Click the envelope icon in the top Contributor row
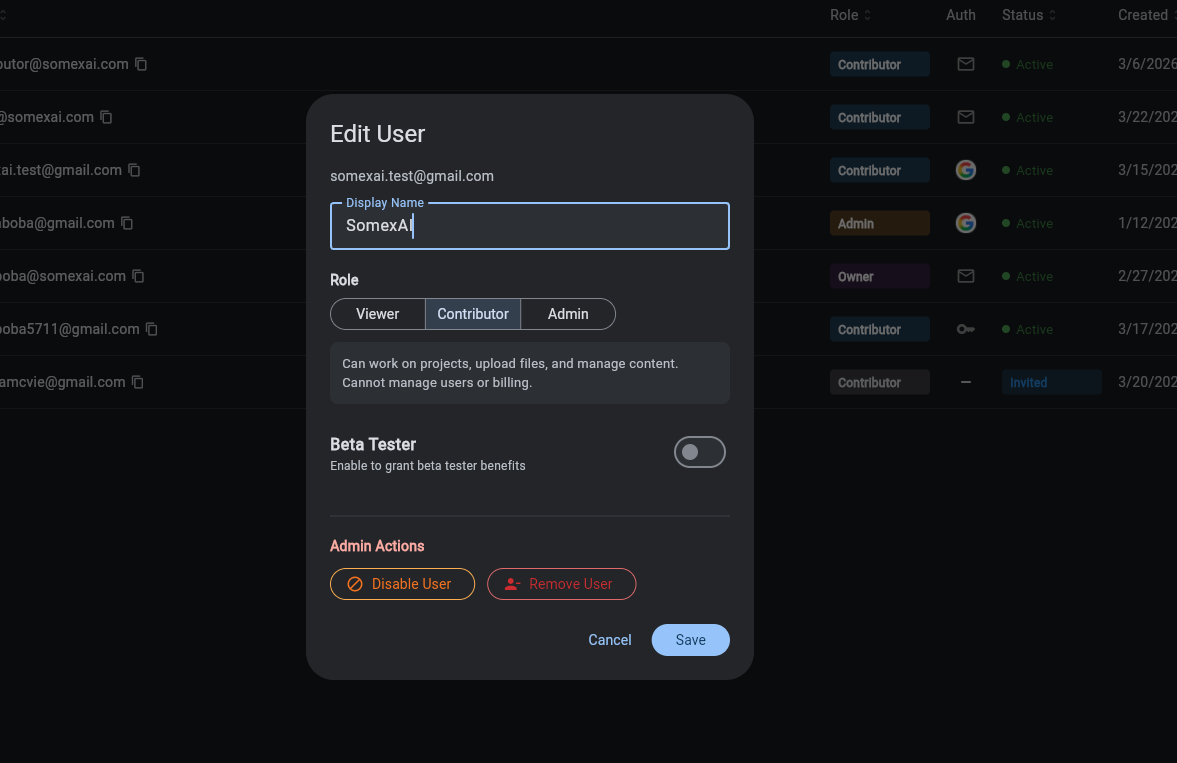1177x763 pixels. pyautogui.click(x=965, y=64)
